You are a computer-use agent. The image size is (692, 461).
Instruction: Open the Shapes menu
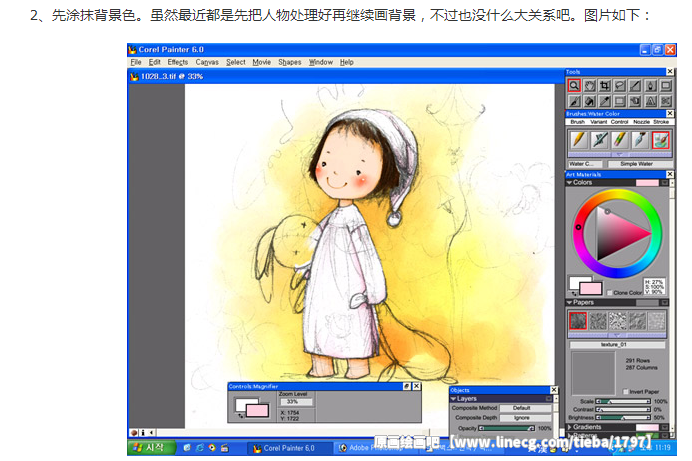coord(290,62)
